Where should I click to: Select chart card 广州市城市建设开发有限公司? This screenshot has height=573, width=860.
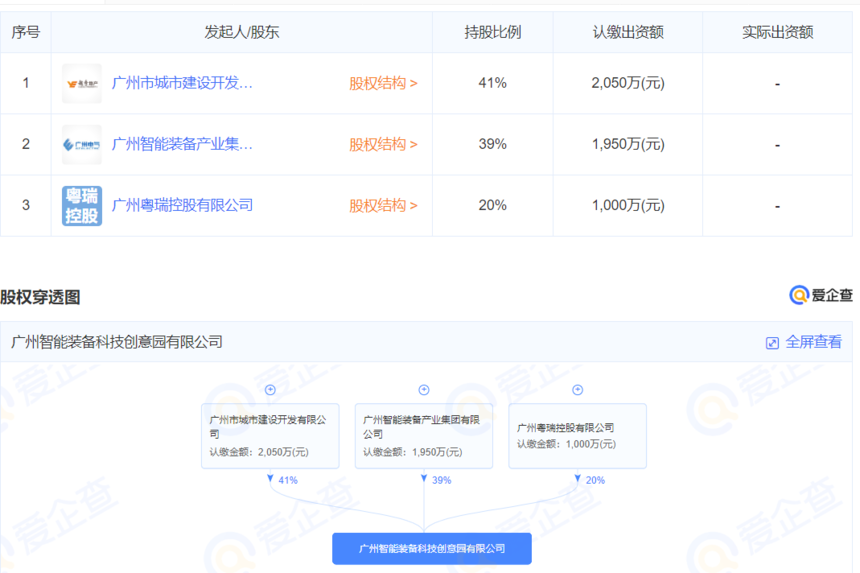tap(270, 436)
